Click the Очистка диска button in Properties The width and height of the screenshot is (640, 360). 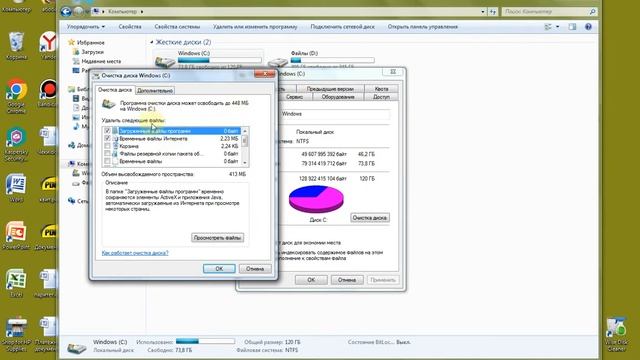tap(369, 218)
